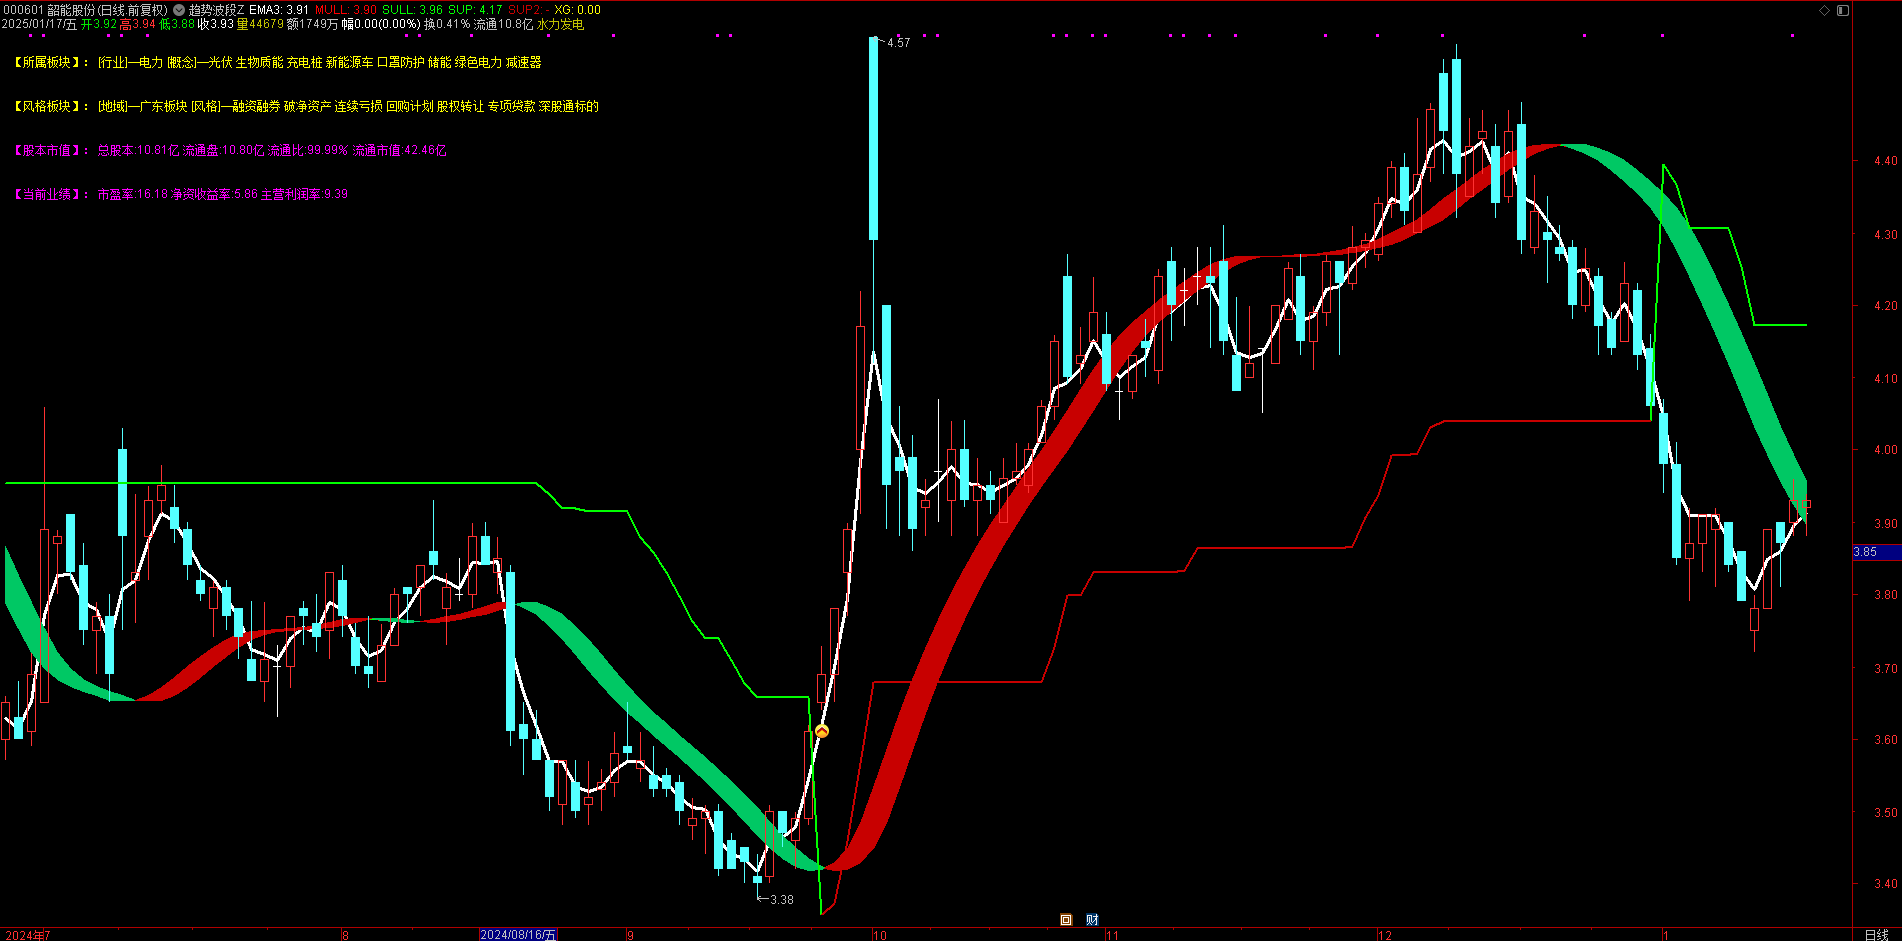The image size is (1902, 941).
Task: Click the 4.40 level on the price axis
Action: click(x=1886, y=161)
